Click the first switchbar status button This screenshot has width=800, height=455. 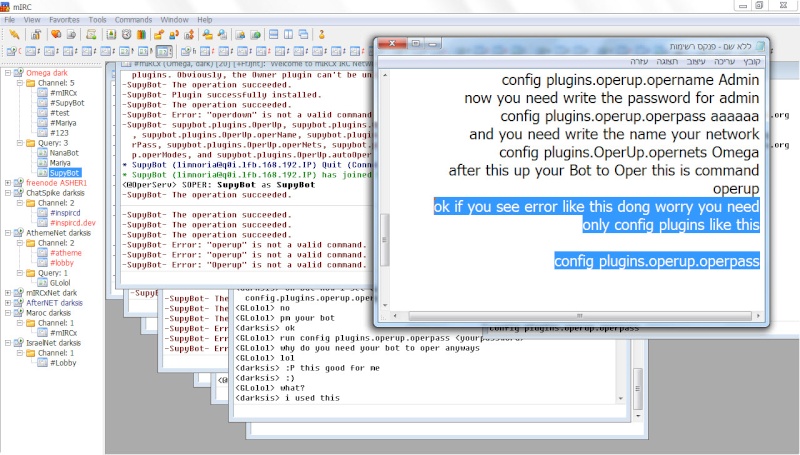click(x=13, y=51)
